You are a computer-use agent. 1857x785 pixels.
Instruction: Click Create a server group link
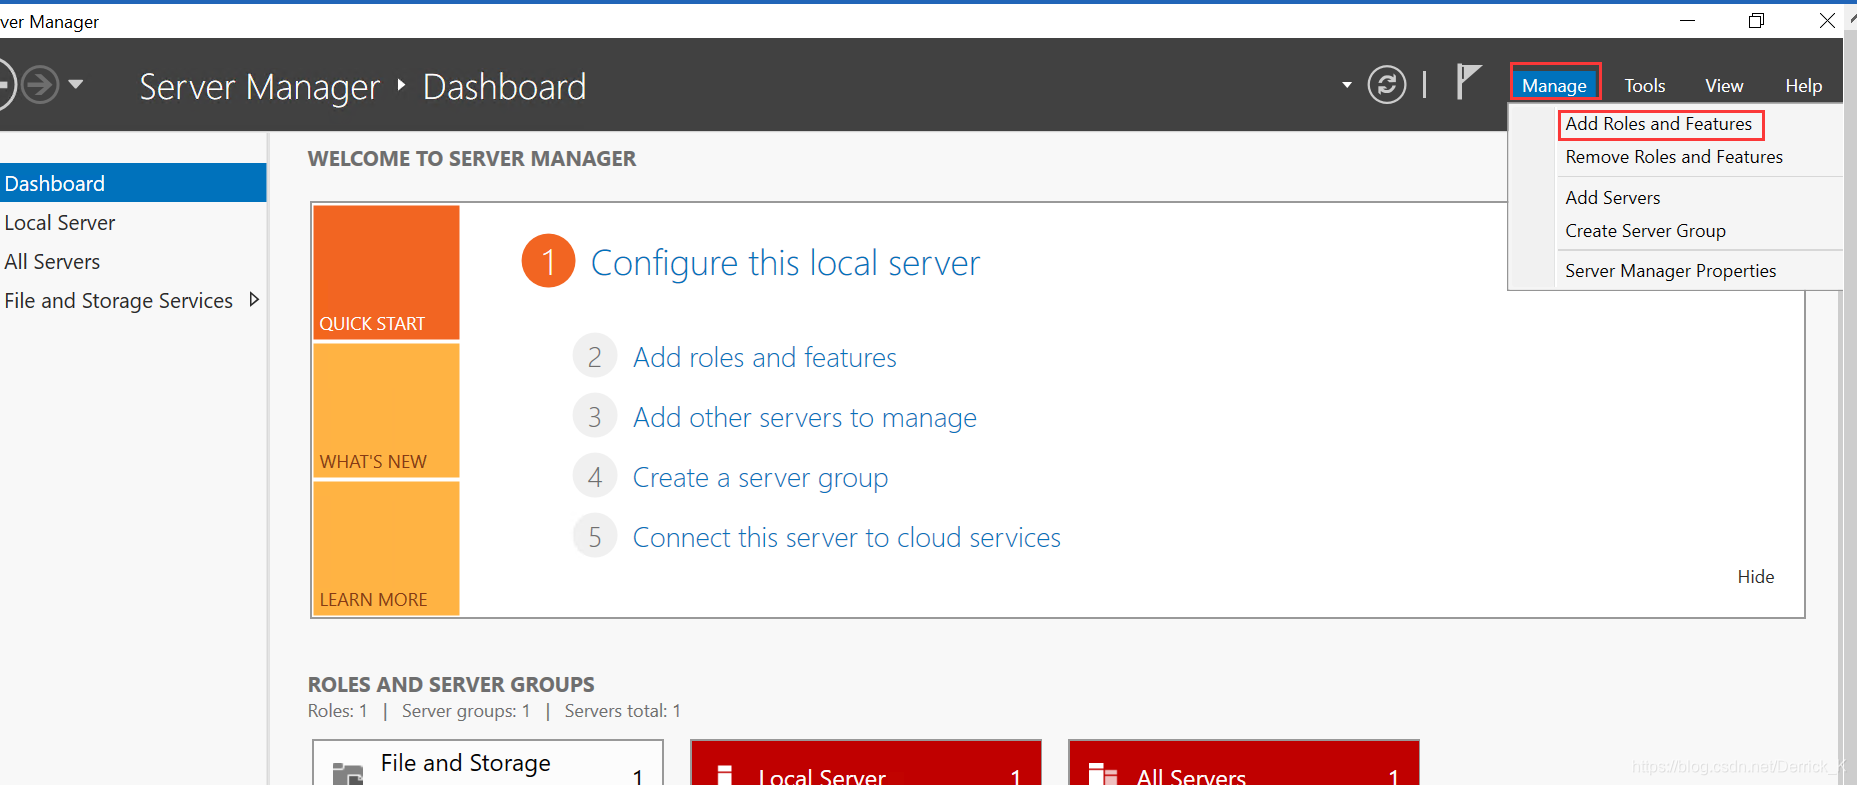760,478
